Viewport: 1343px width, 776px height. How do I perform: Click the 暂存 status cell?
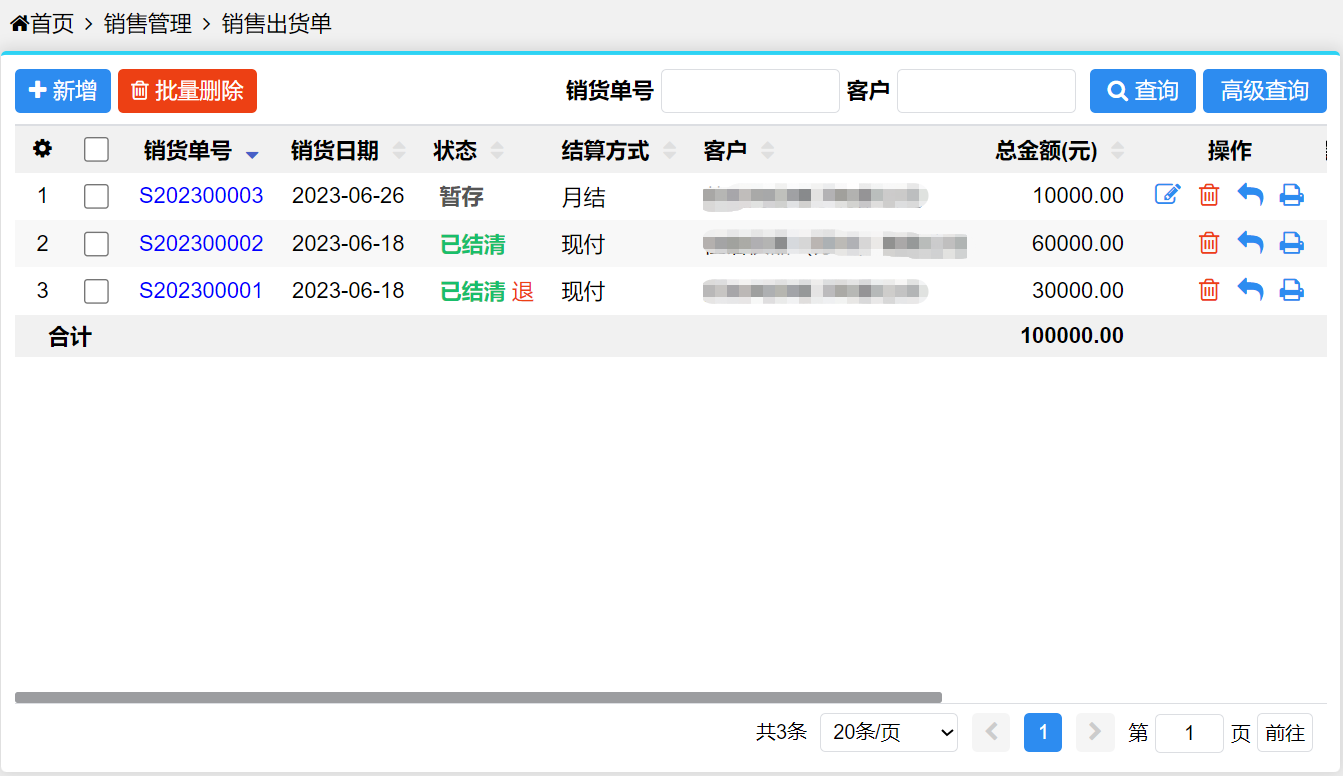(461, 196)
